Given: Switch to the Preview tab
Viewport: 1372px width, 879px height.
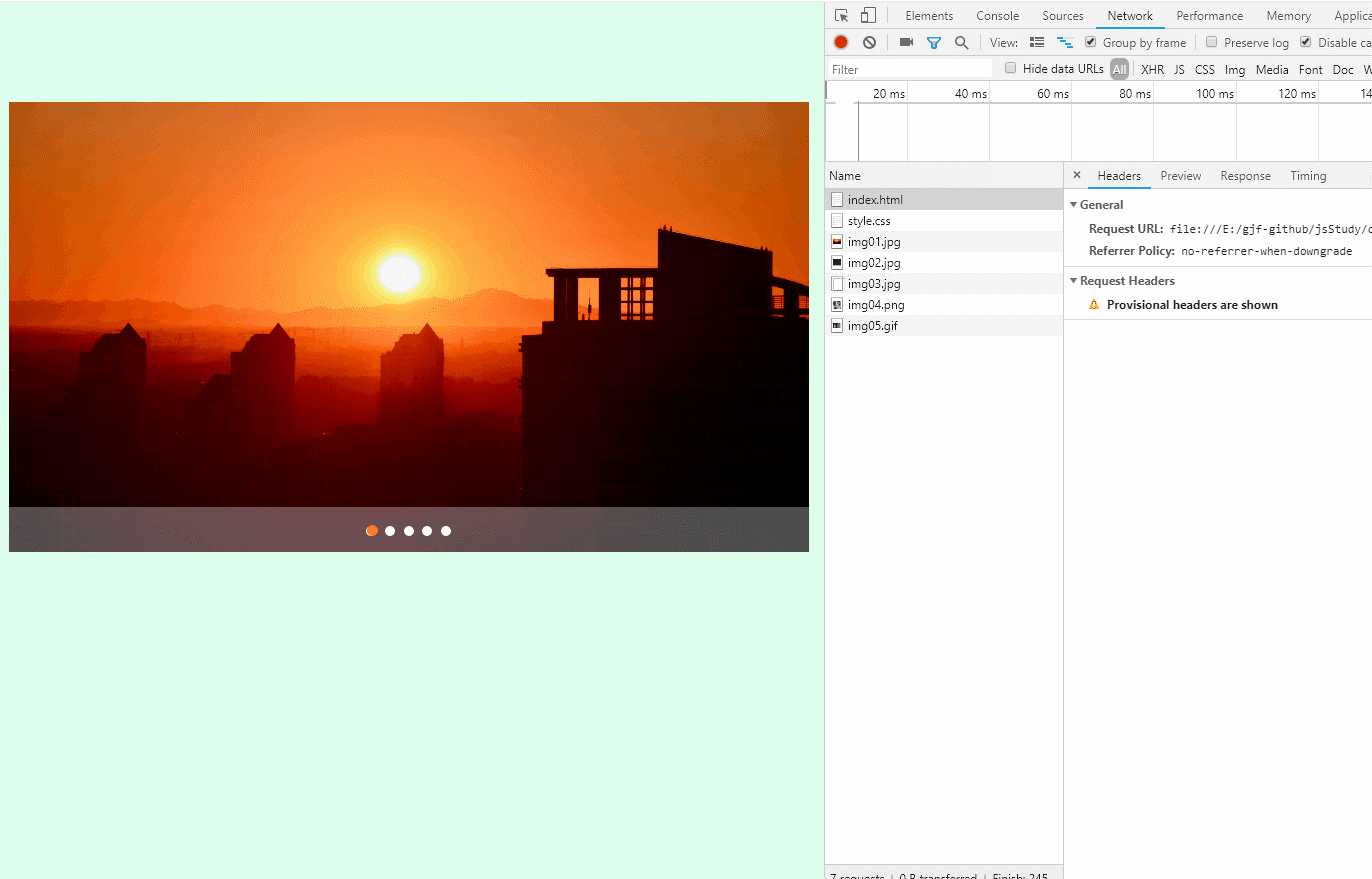Looking at the screenshot, I should coord(1181,176).
